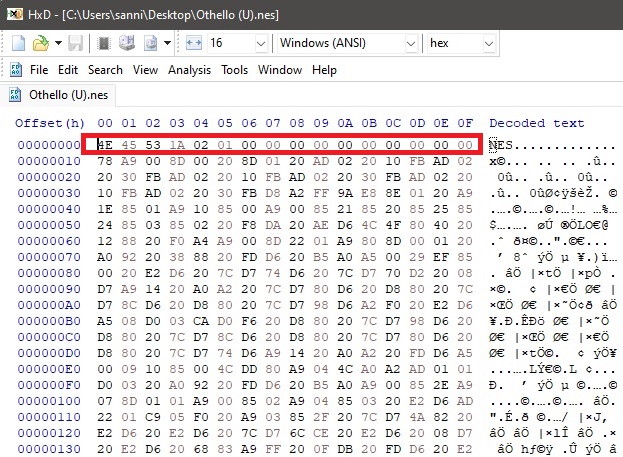
Task: Click byte EF in row 00000070
Action: [x=441, y=257]
